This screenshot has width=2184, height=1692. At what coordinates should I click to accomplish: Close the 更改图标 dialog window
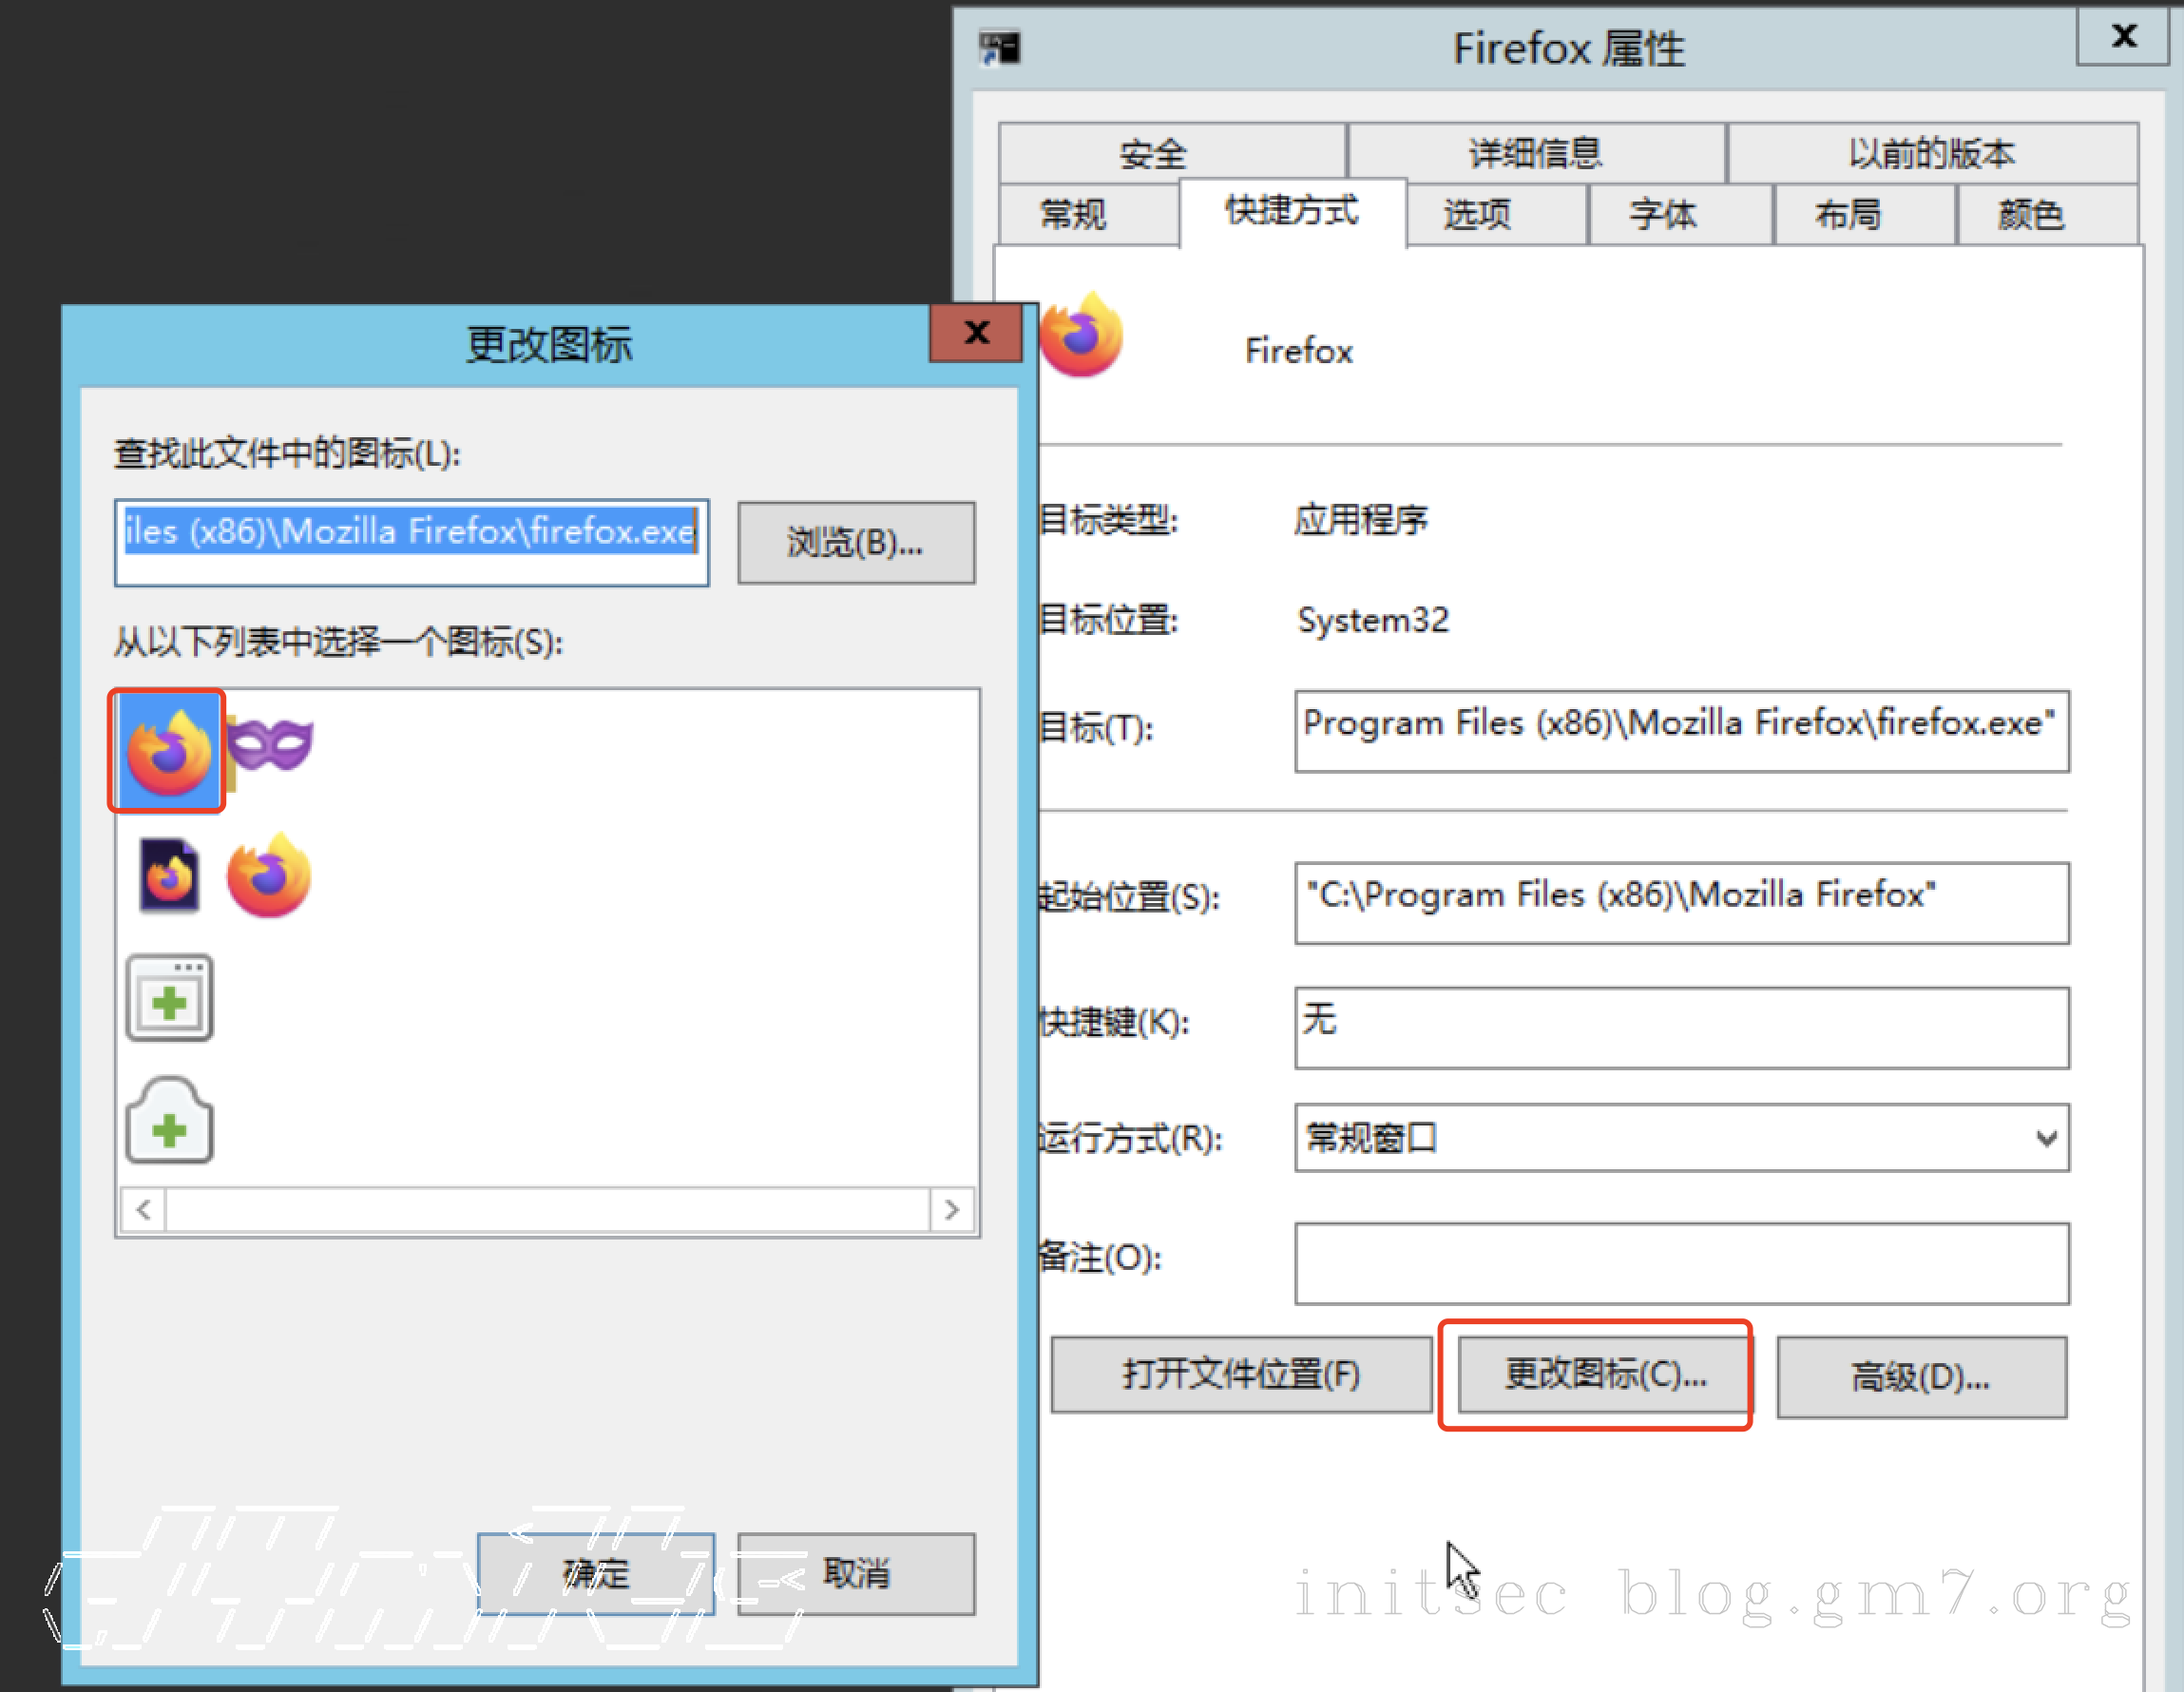[x=975, y=334]
